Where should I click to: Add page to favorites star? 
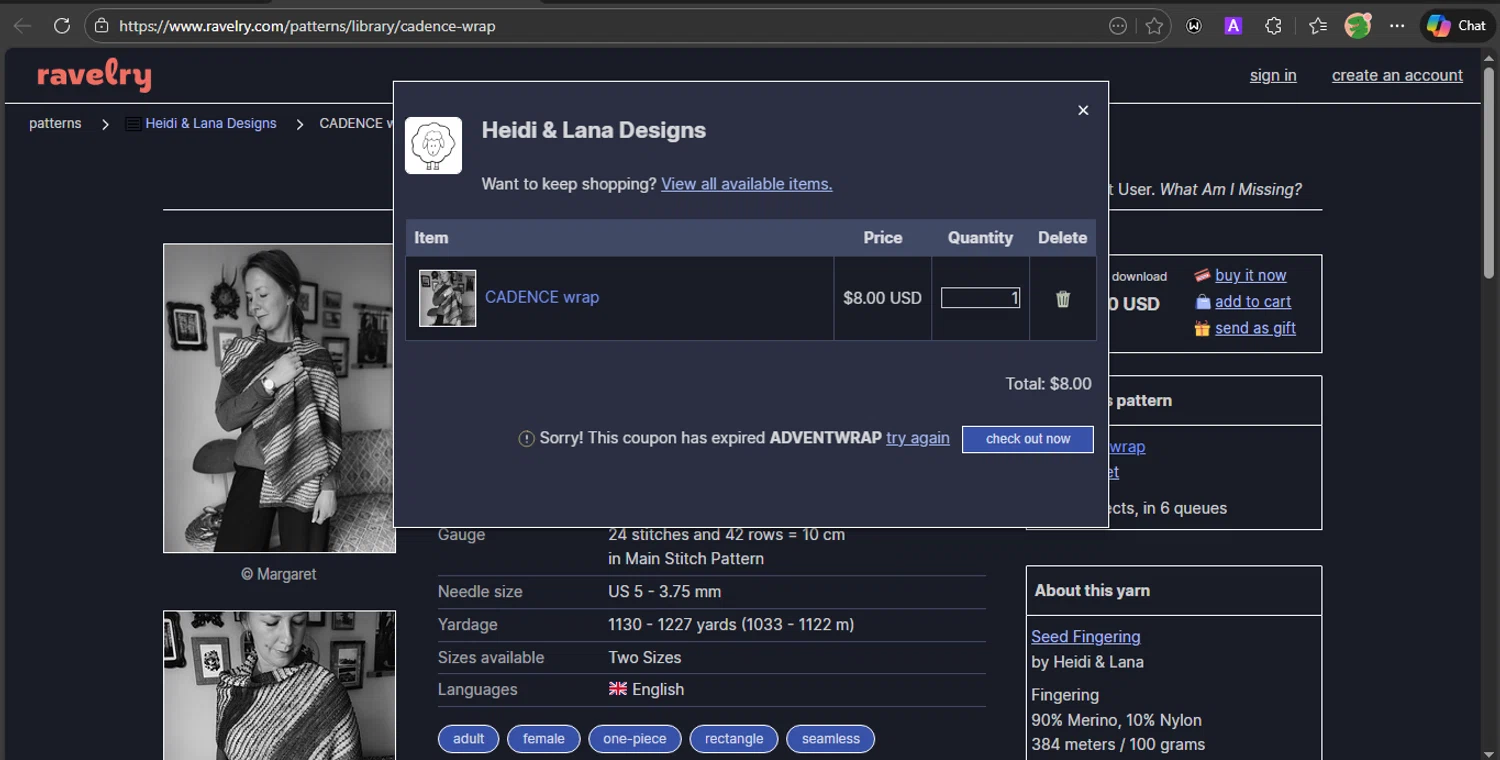click(1154, 26)
